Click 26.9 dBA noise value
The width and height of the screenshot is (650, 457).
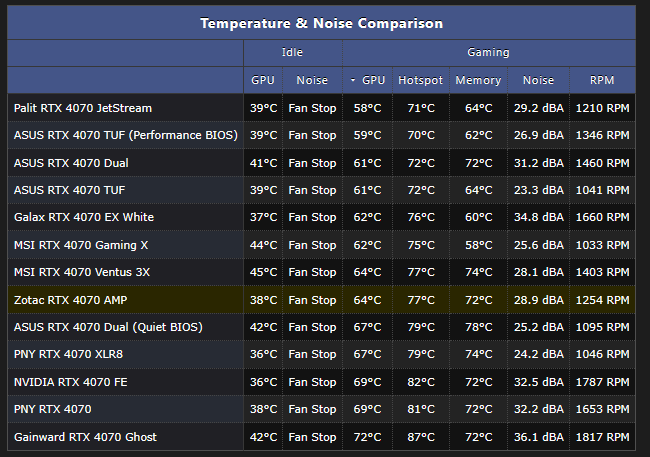pos(539,135)
